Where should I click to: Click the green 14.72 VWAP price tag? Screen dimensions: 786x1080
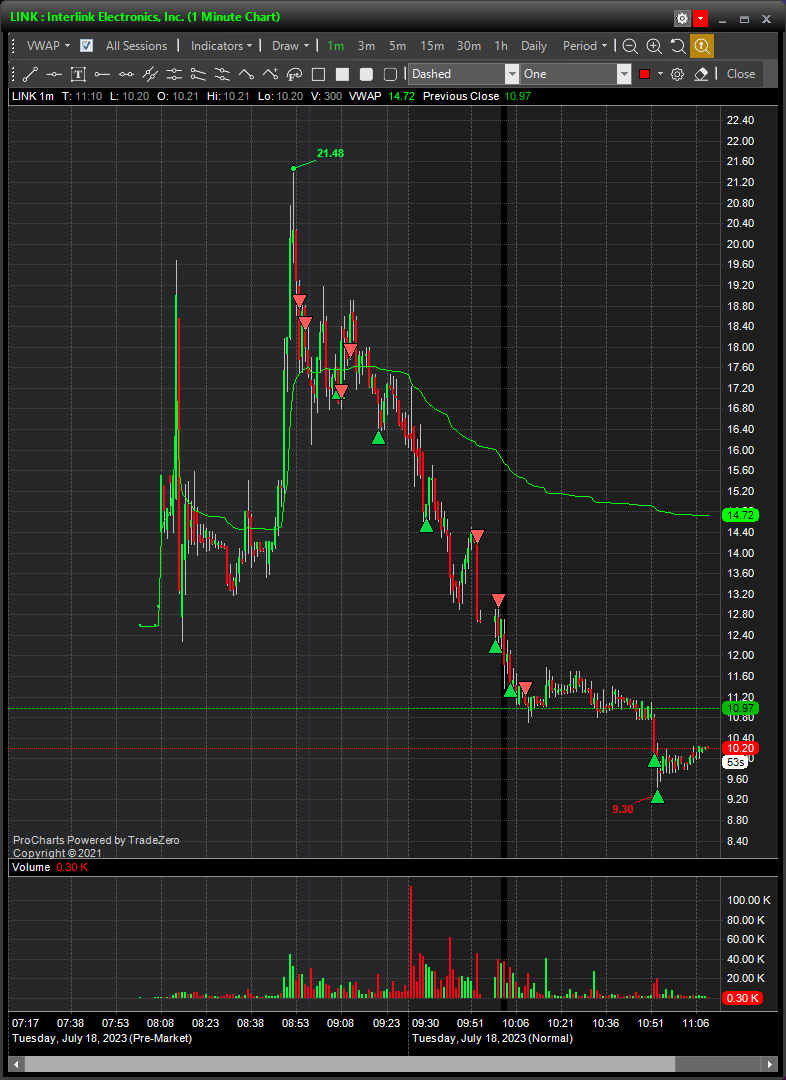740,515
